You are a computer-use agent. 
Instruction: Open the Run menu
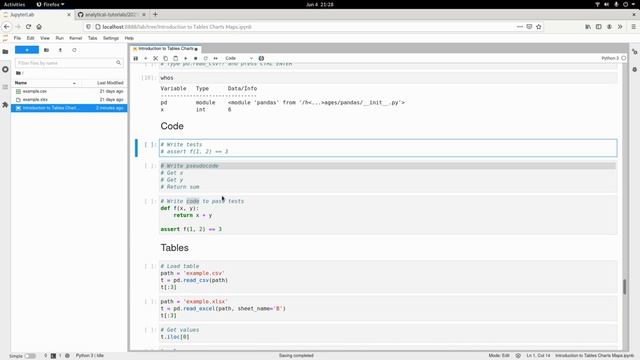[x=60, y=38]
